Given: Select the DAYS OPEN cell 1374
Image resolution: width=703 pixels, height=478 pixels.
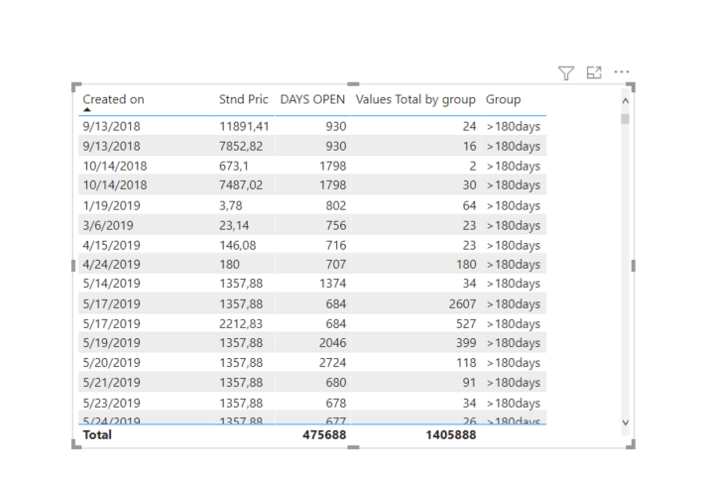Looking at the screenshot, I should (333, 283).
